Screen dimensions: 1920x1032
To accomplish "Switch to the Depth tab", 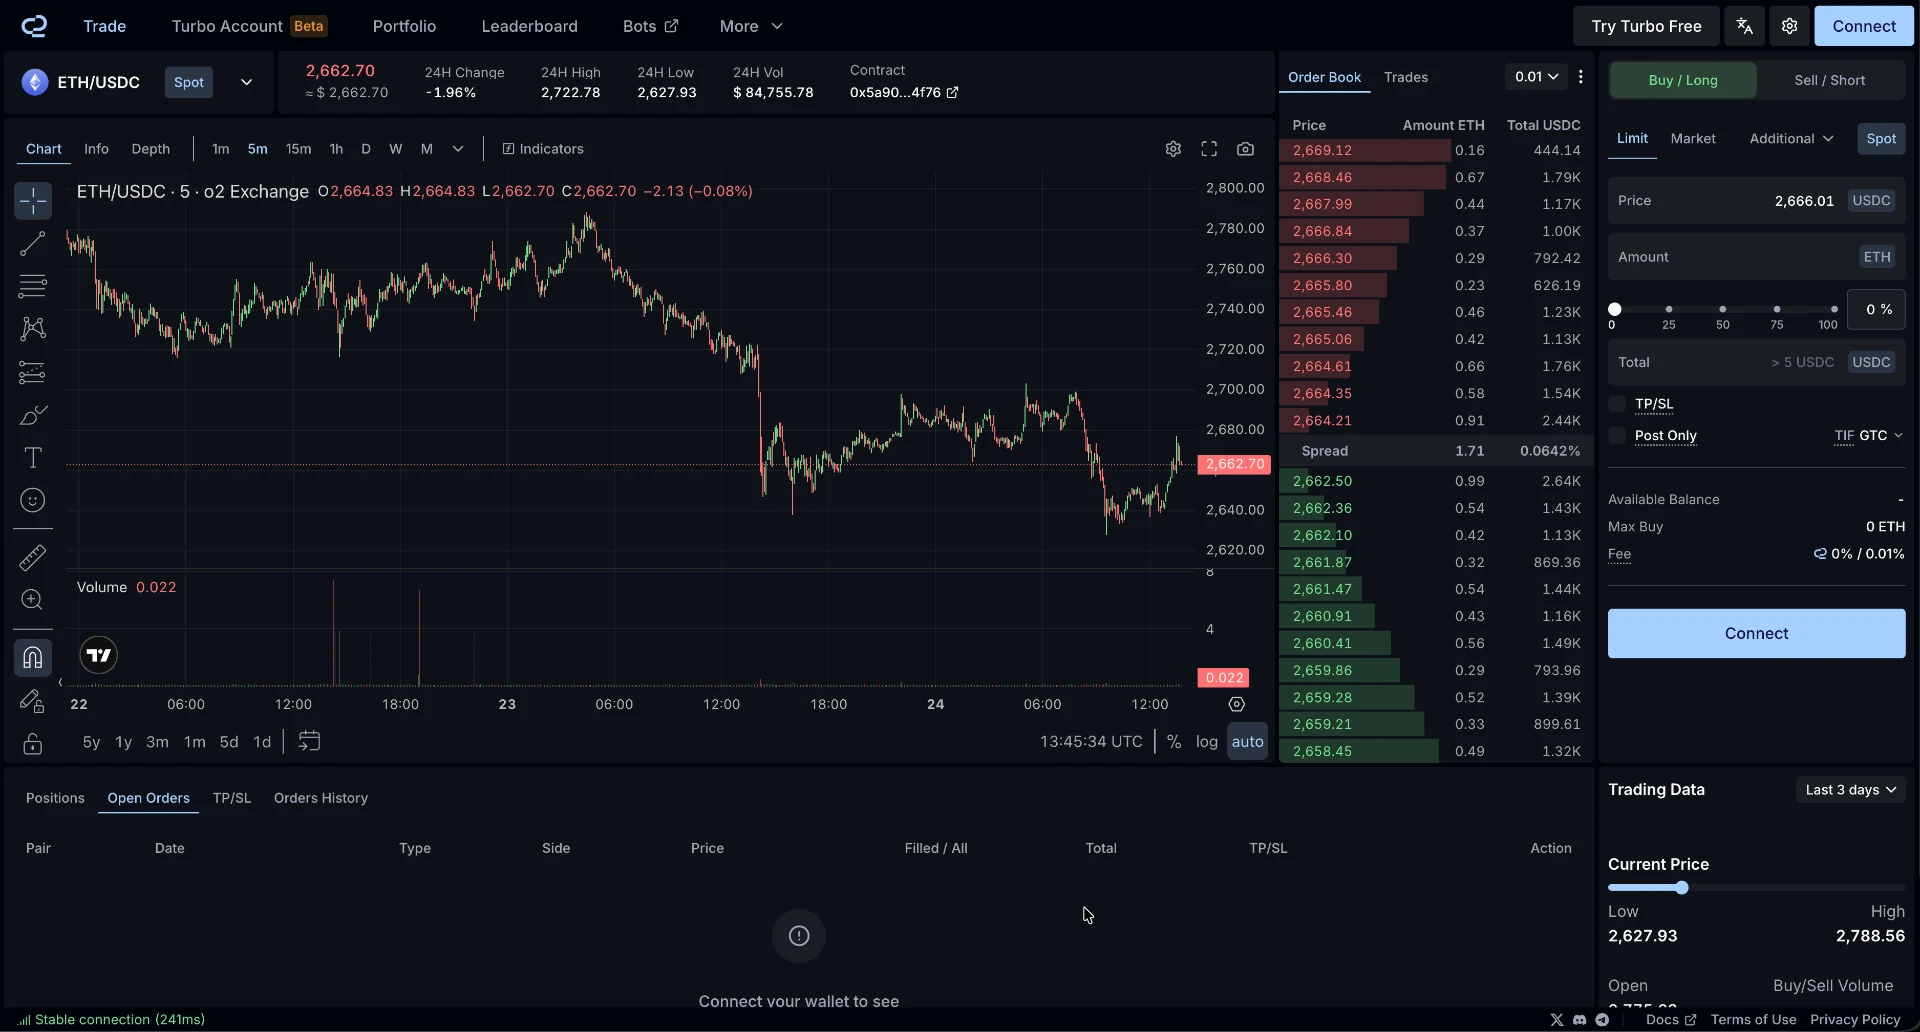I will [150, 149].
